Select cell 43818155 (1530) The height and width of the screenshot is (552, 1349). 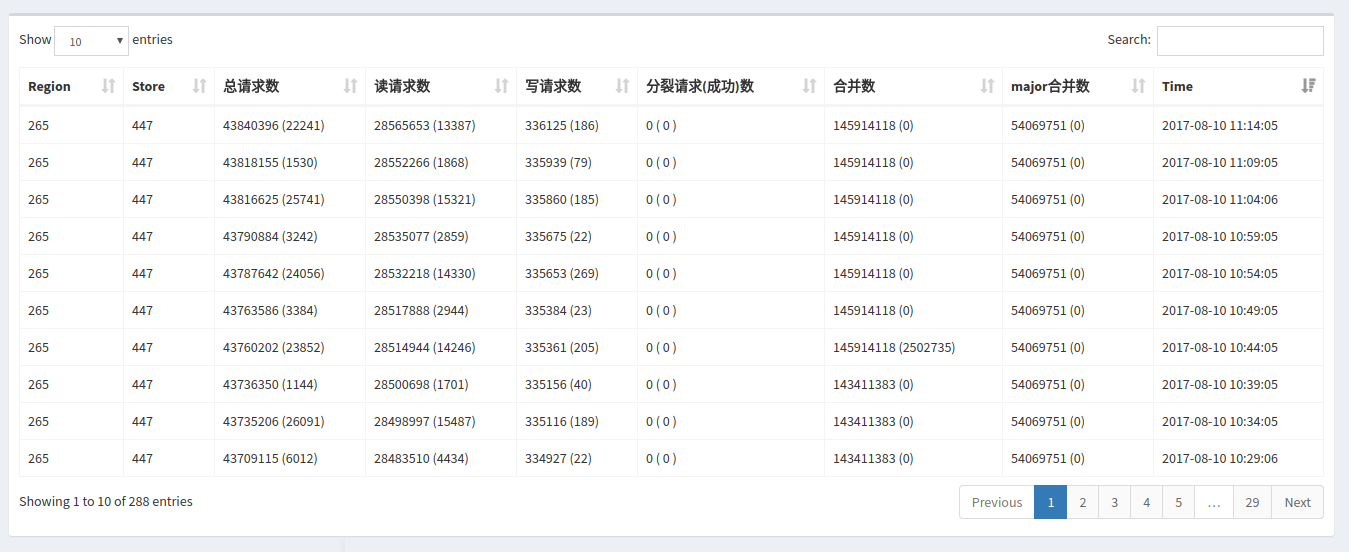(270, 162)
